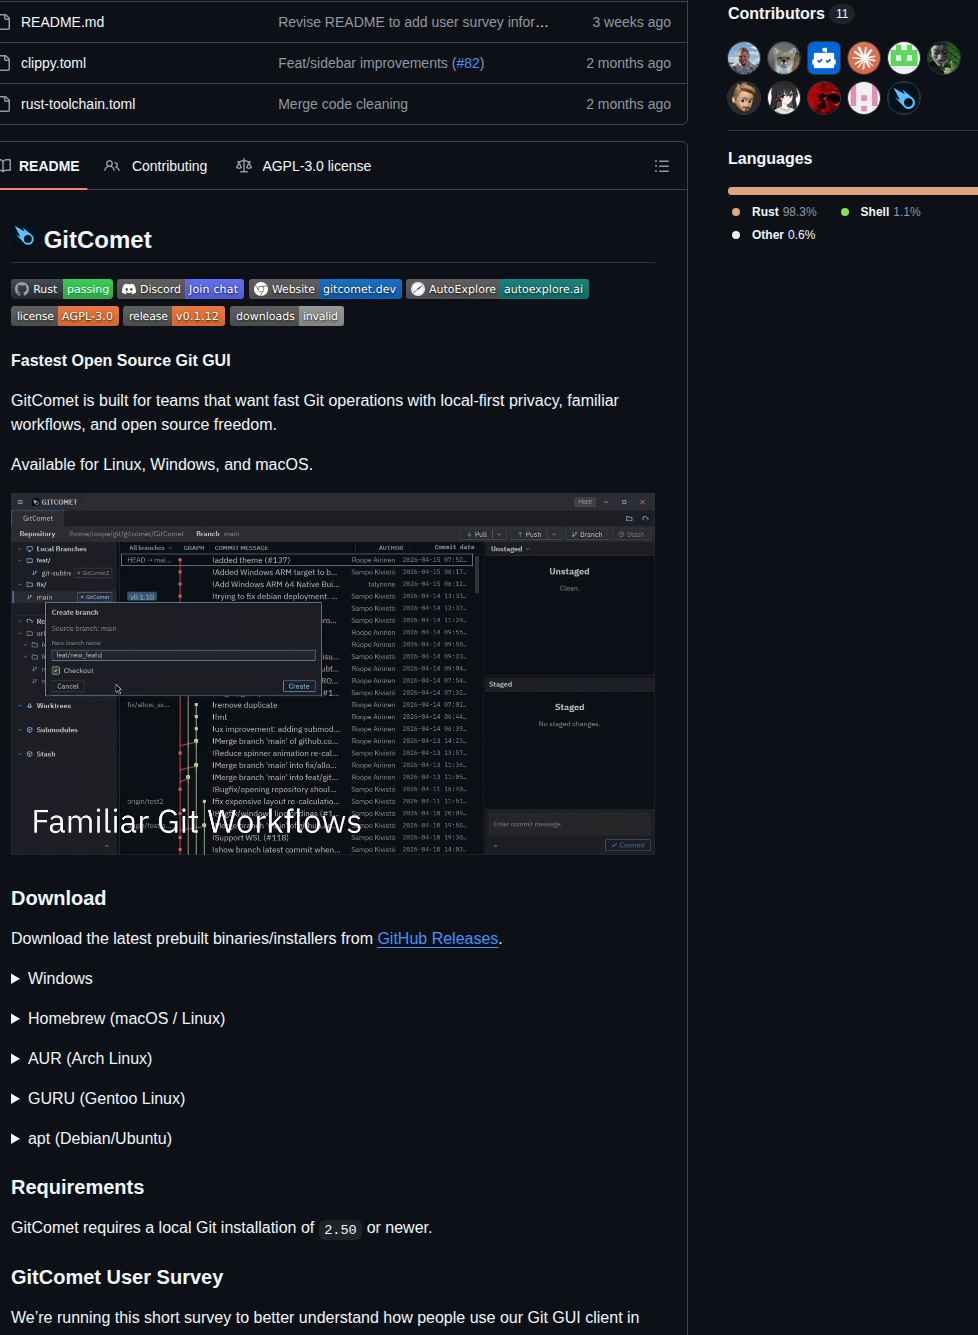Open the green pixel identicon contributor avatar

pos(904,58)
